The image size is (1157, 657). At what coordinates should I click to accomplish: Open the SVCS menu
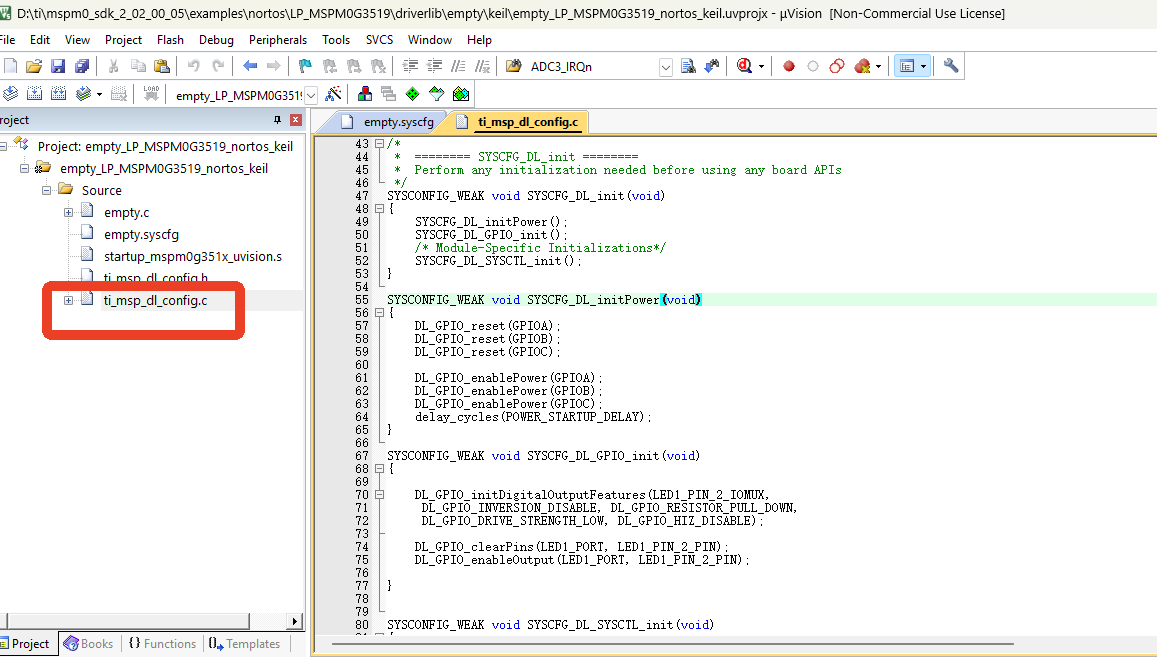point(379,40)
